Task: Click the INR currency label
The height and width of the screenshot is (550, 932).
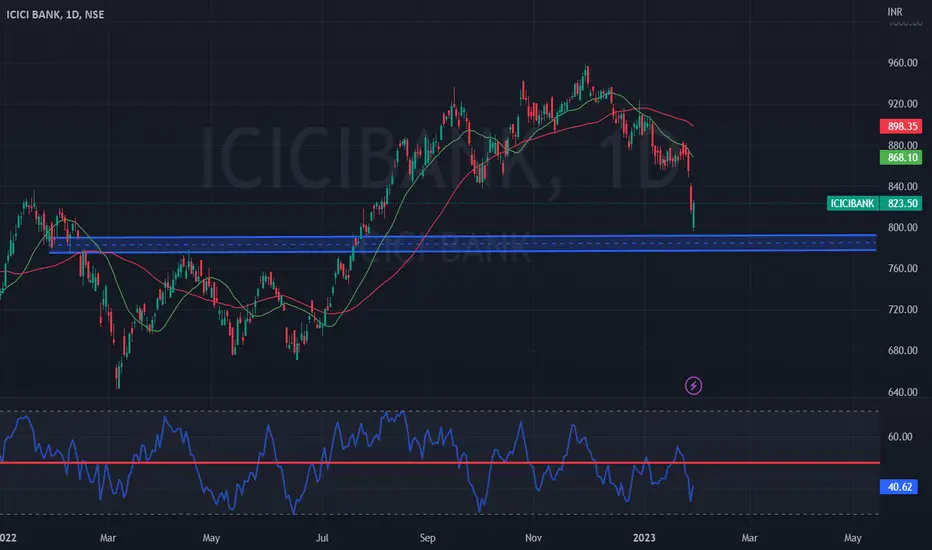Action: (x=895, y=12)
